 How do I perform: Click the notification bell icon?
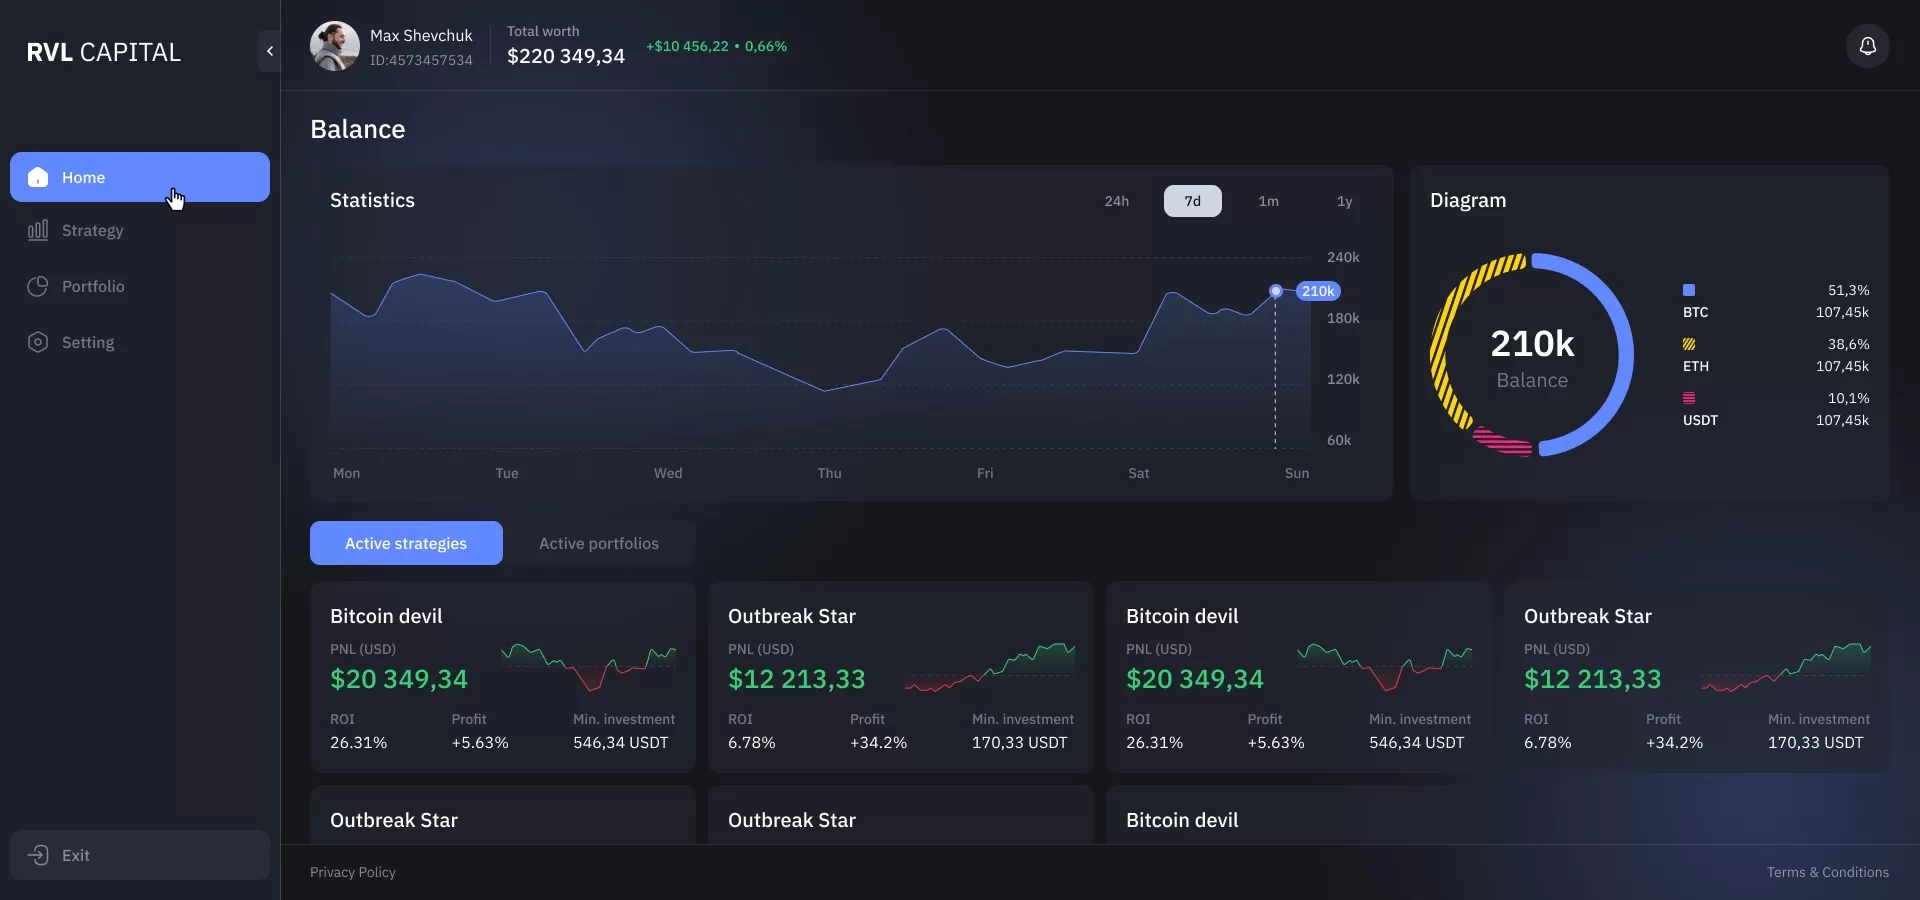[x=1867, y=47]
